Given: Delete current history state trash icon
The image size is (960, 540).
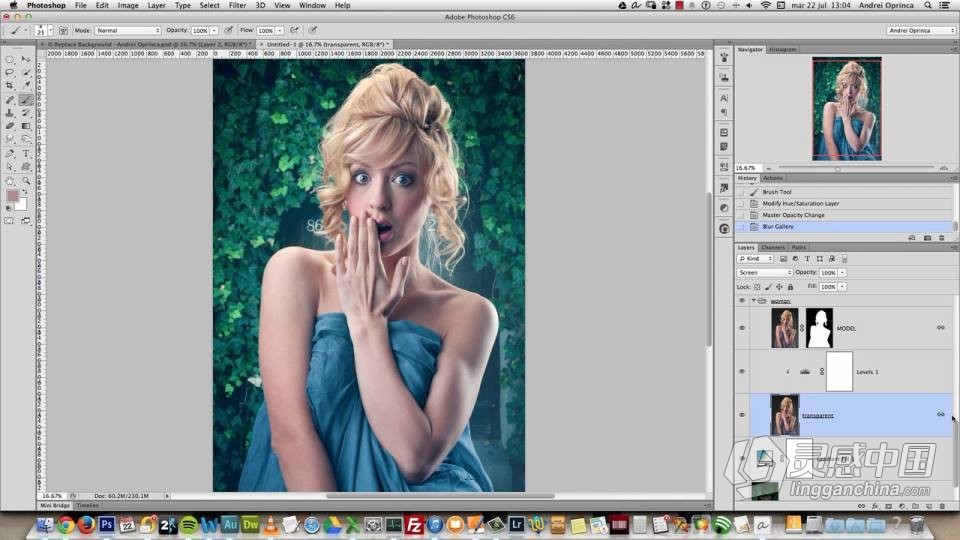Looking at the screenshot, I should pos(942,238).
